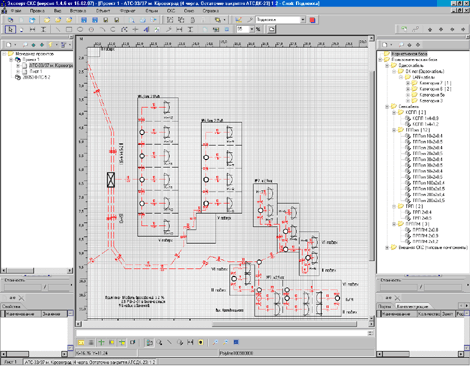
Task: Click the diagonal line icon in bottom toolbar
Action: click(170, 342)
